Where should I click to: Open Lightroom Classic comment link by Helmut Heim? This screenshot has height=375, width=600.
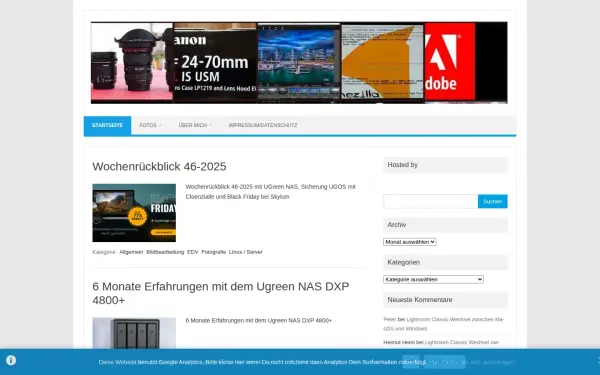click(x=462, y=342)
